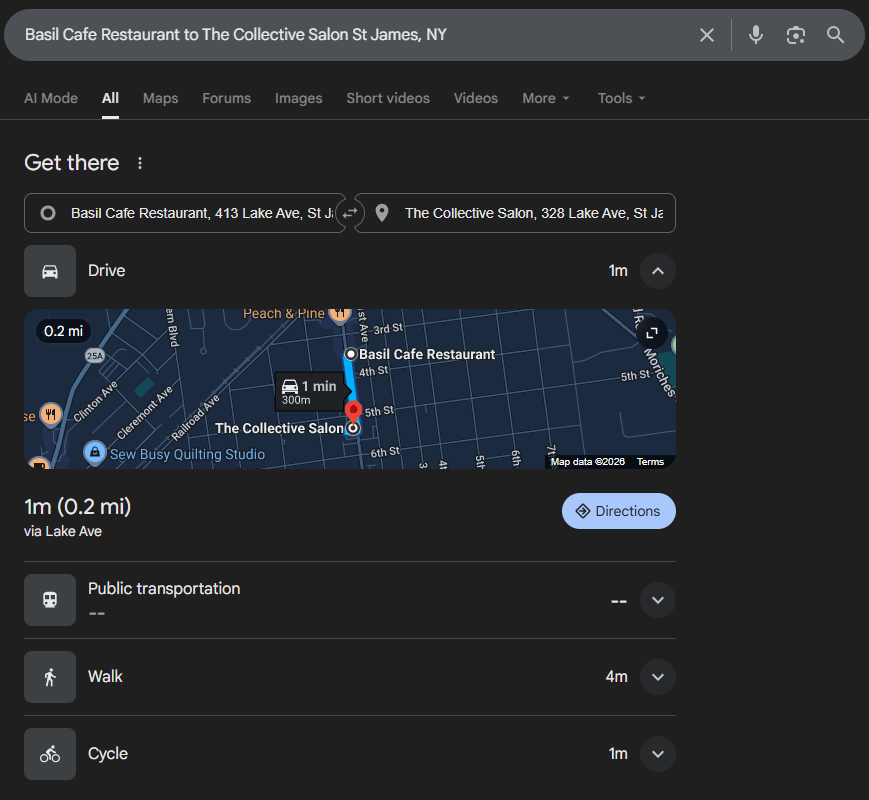Screen dimensions: 869x800
Task: Switch to the Images tab
Action: 298,98
